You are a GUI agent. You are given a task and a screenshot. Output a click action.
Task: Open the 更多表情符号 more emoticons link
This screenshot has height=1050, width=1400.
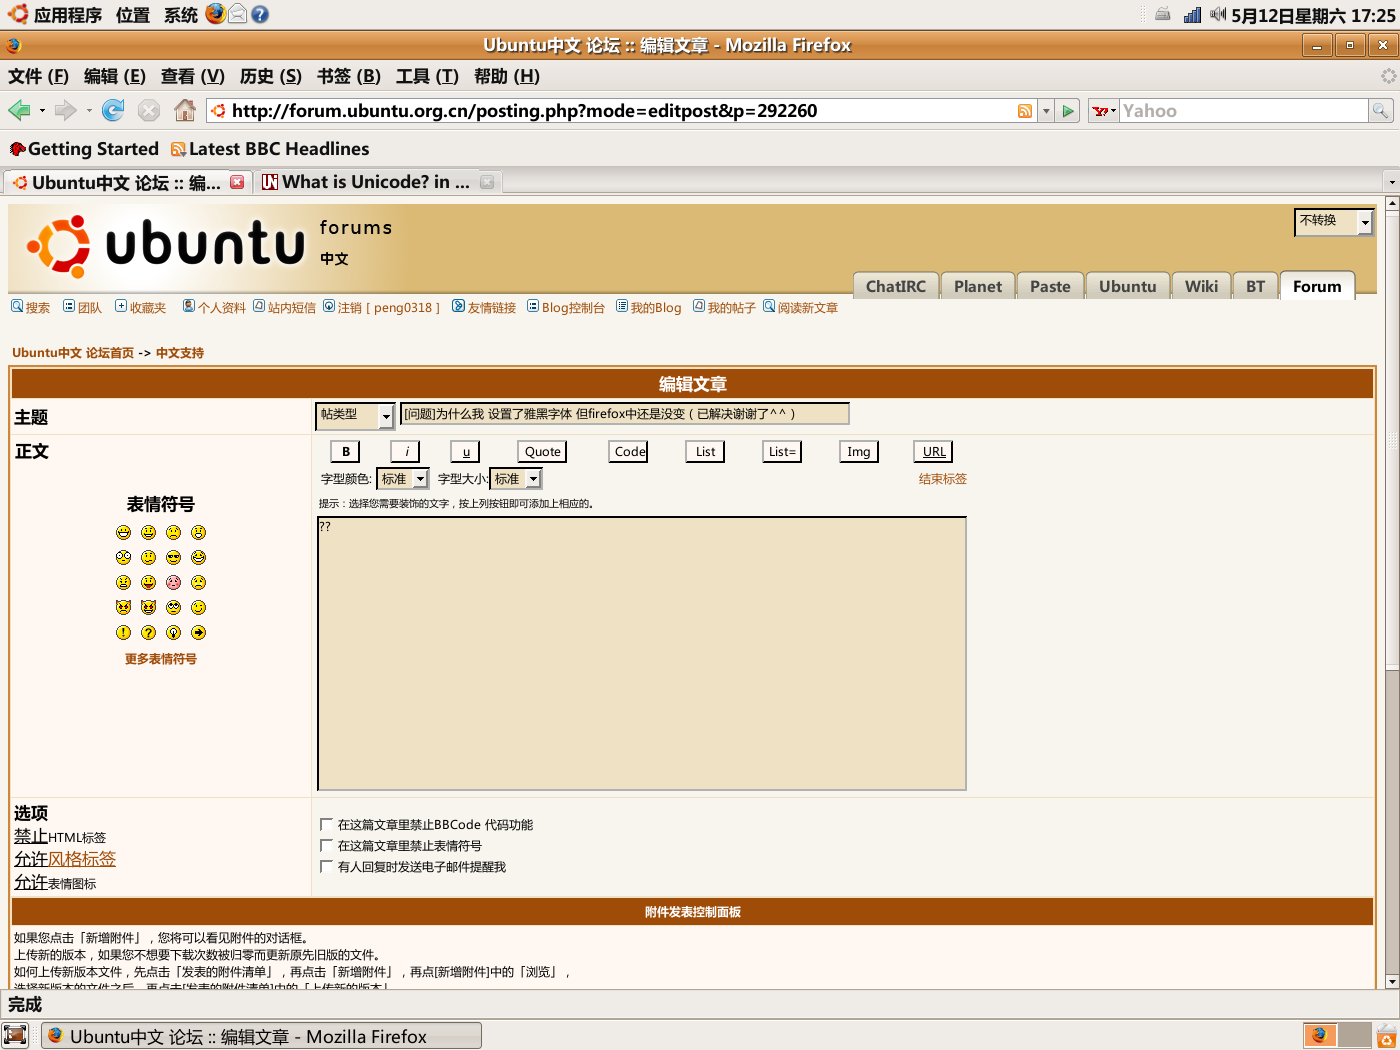pos(161,659)
